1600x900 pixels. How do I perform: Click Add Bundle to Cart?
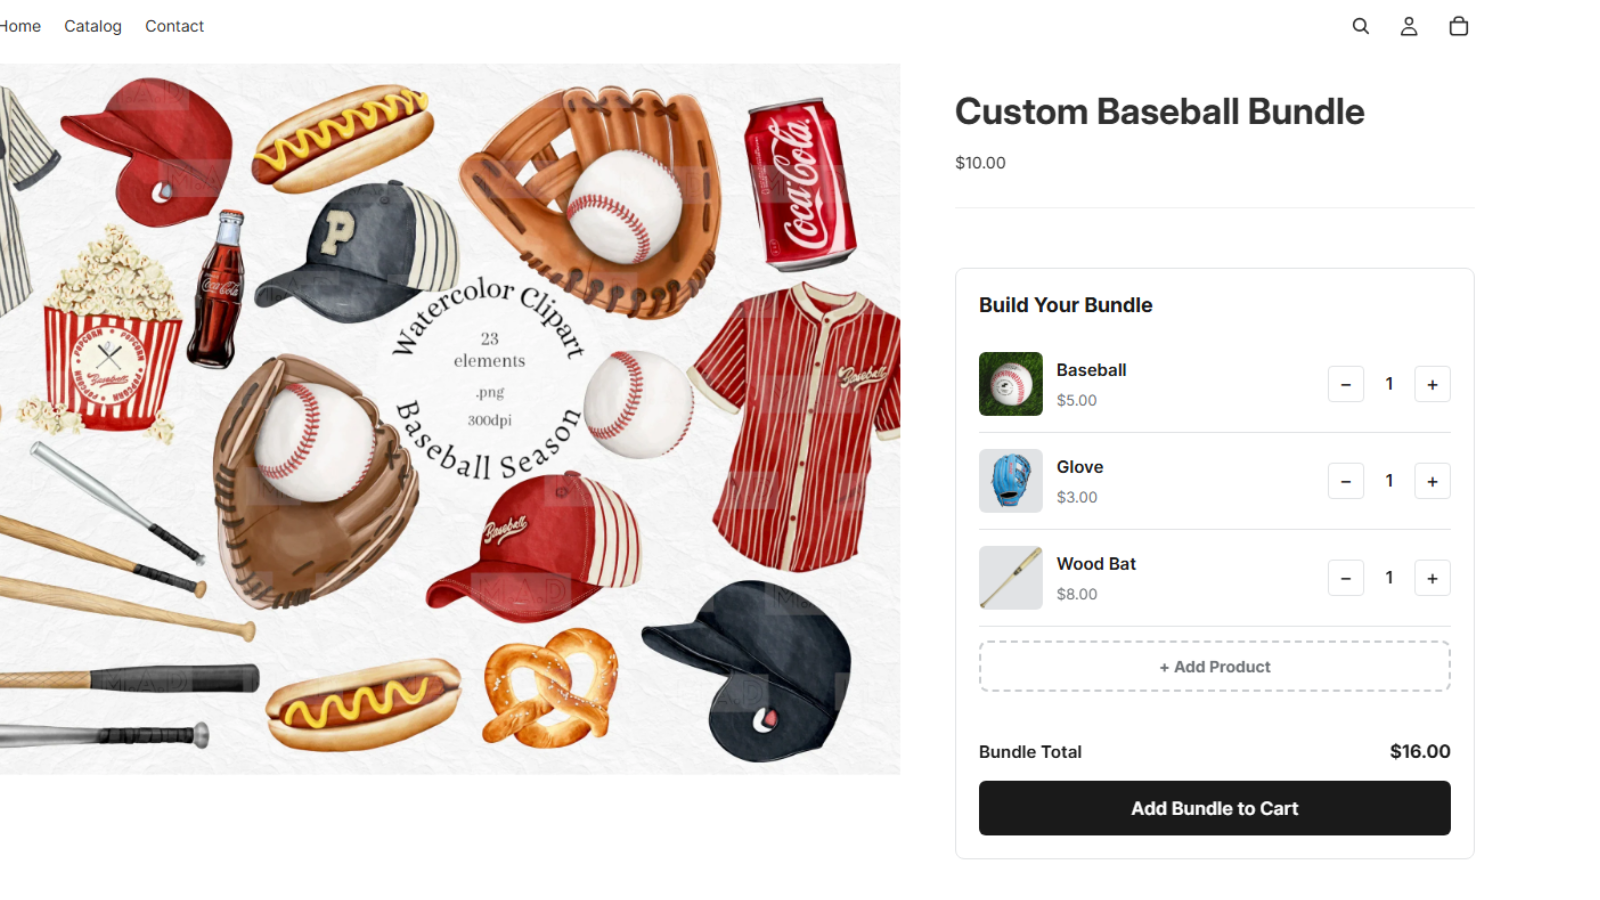coord(1214,808)
